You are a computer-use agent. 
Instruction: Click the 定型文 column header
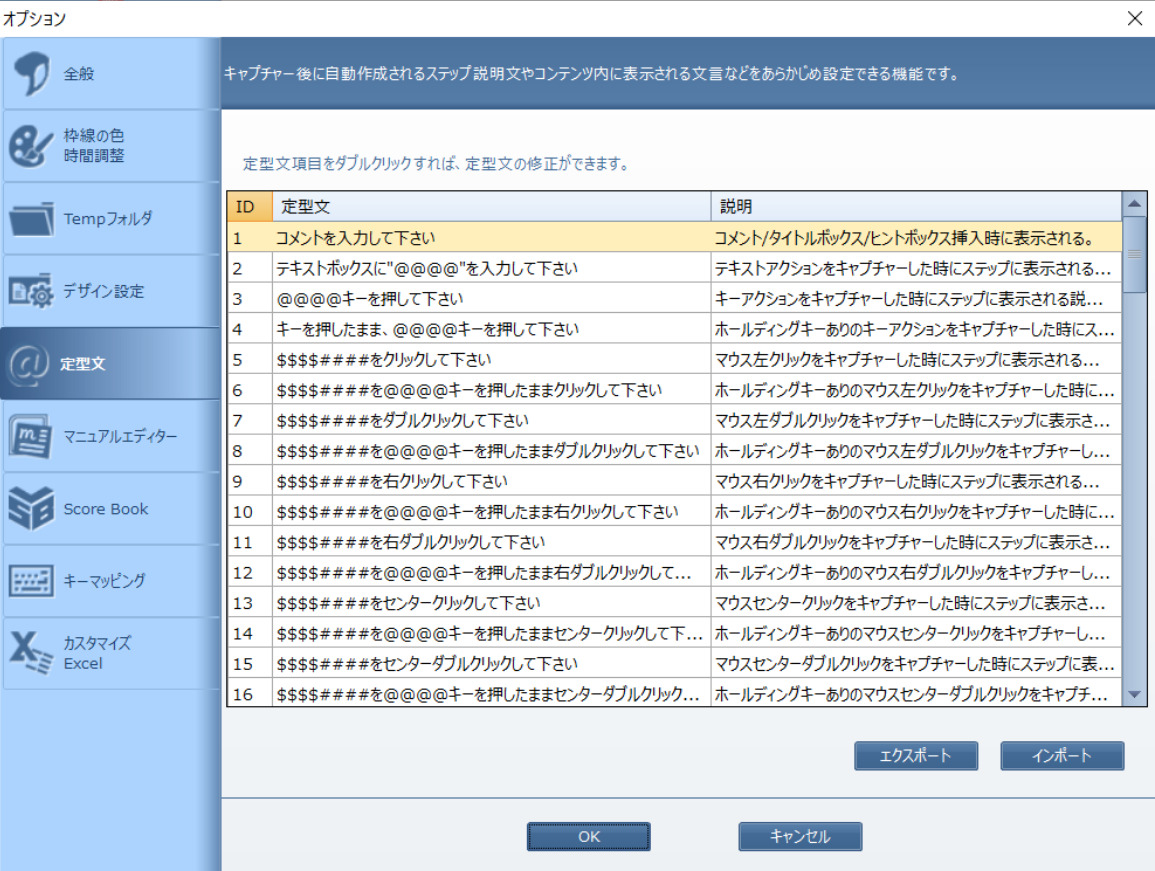[490, 207]
